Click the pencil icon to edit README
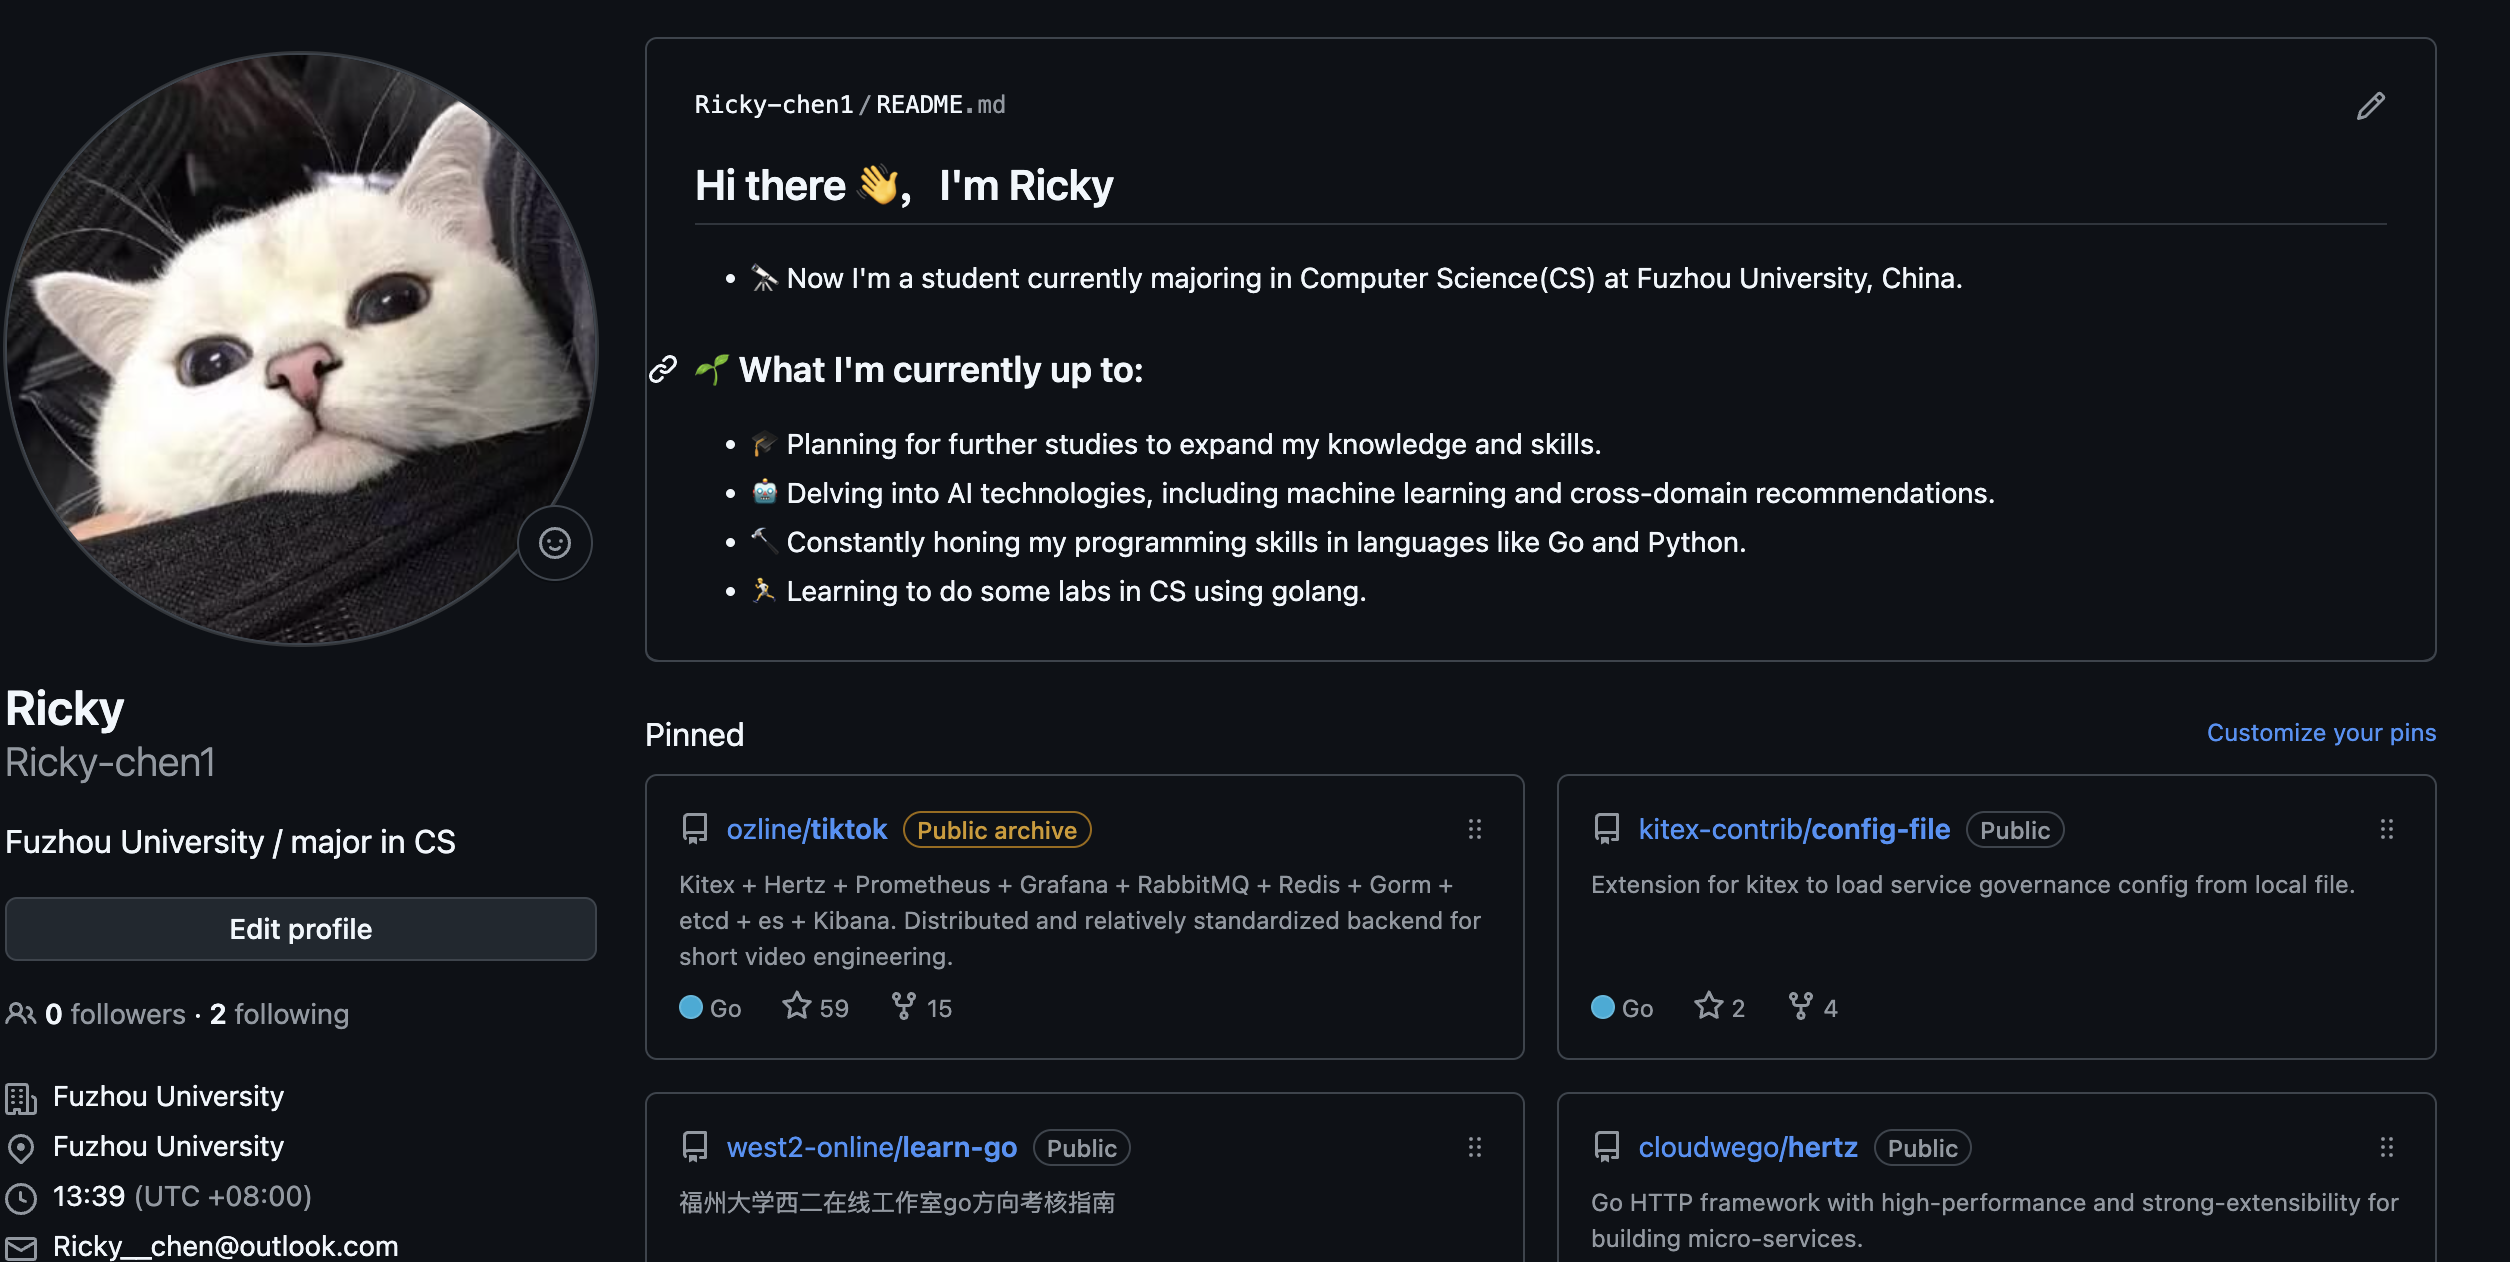 tap(2370, 106)
